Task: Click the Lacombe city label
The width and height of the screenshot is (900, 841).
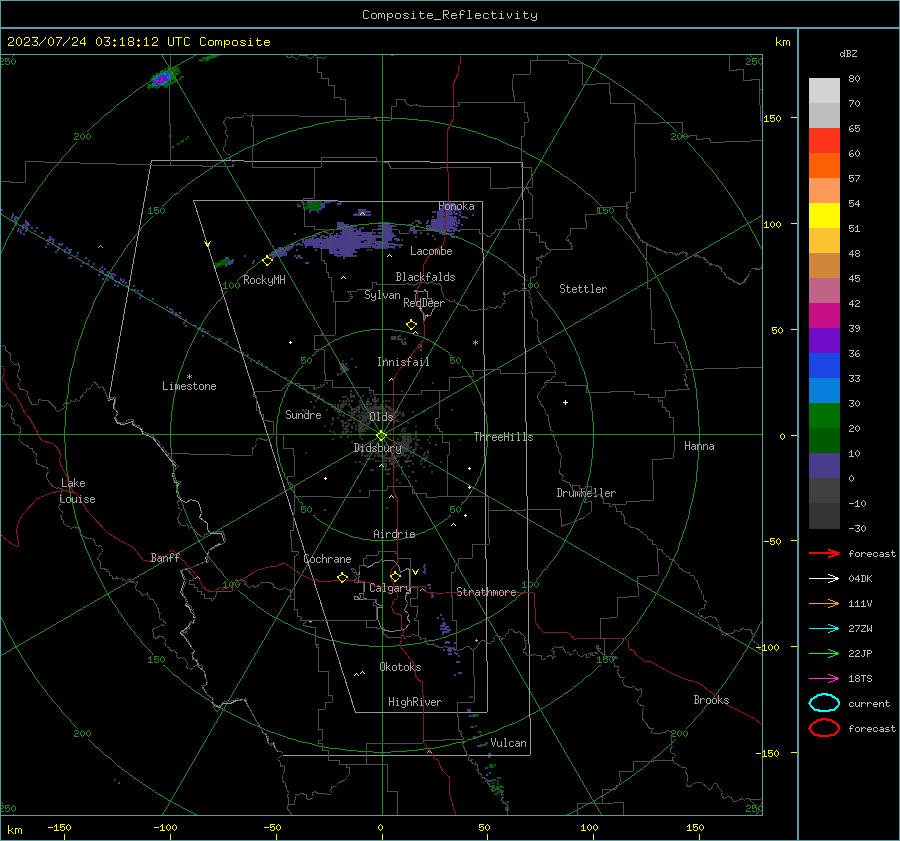Action: [x=431, y=251]
